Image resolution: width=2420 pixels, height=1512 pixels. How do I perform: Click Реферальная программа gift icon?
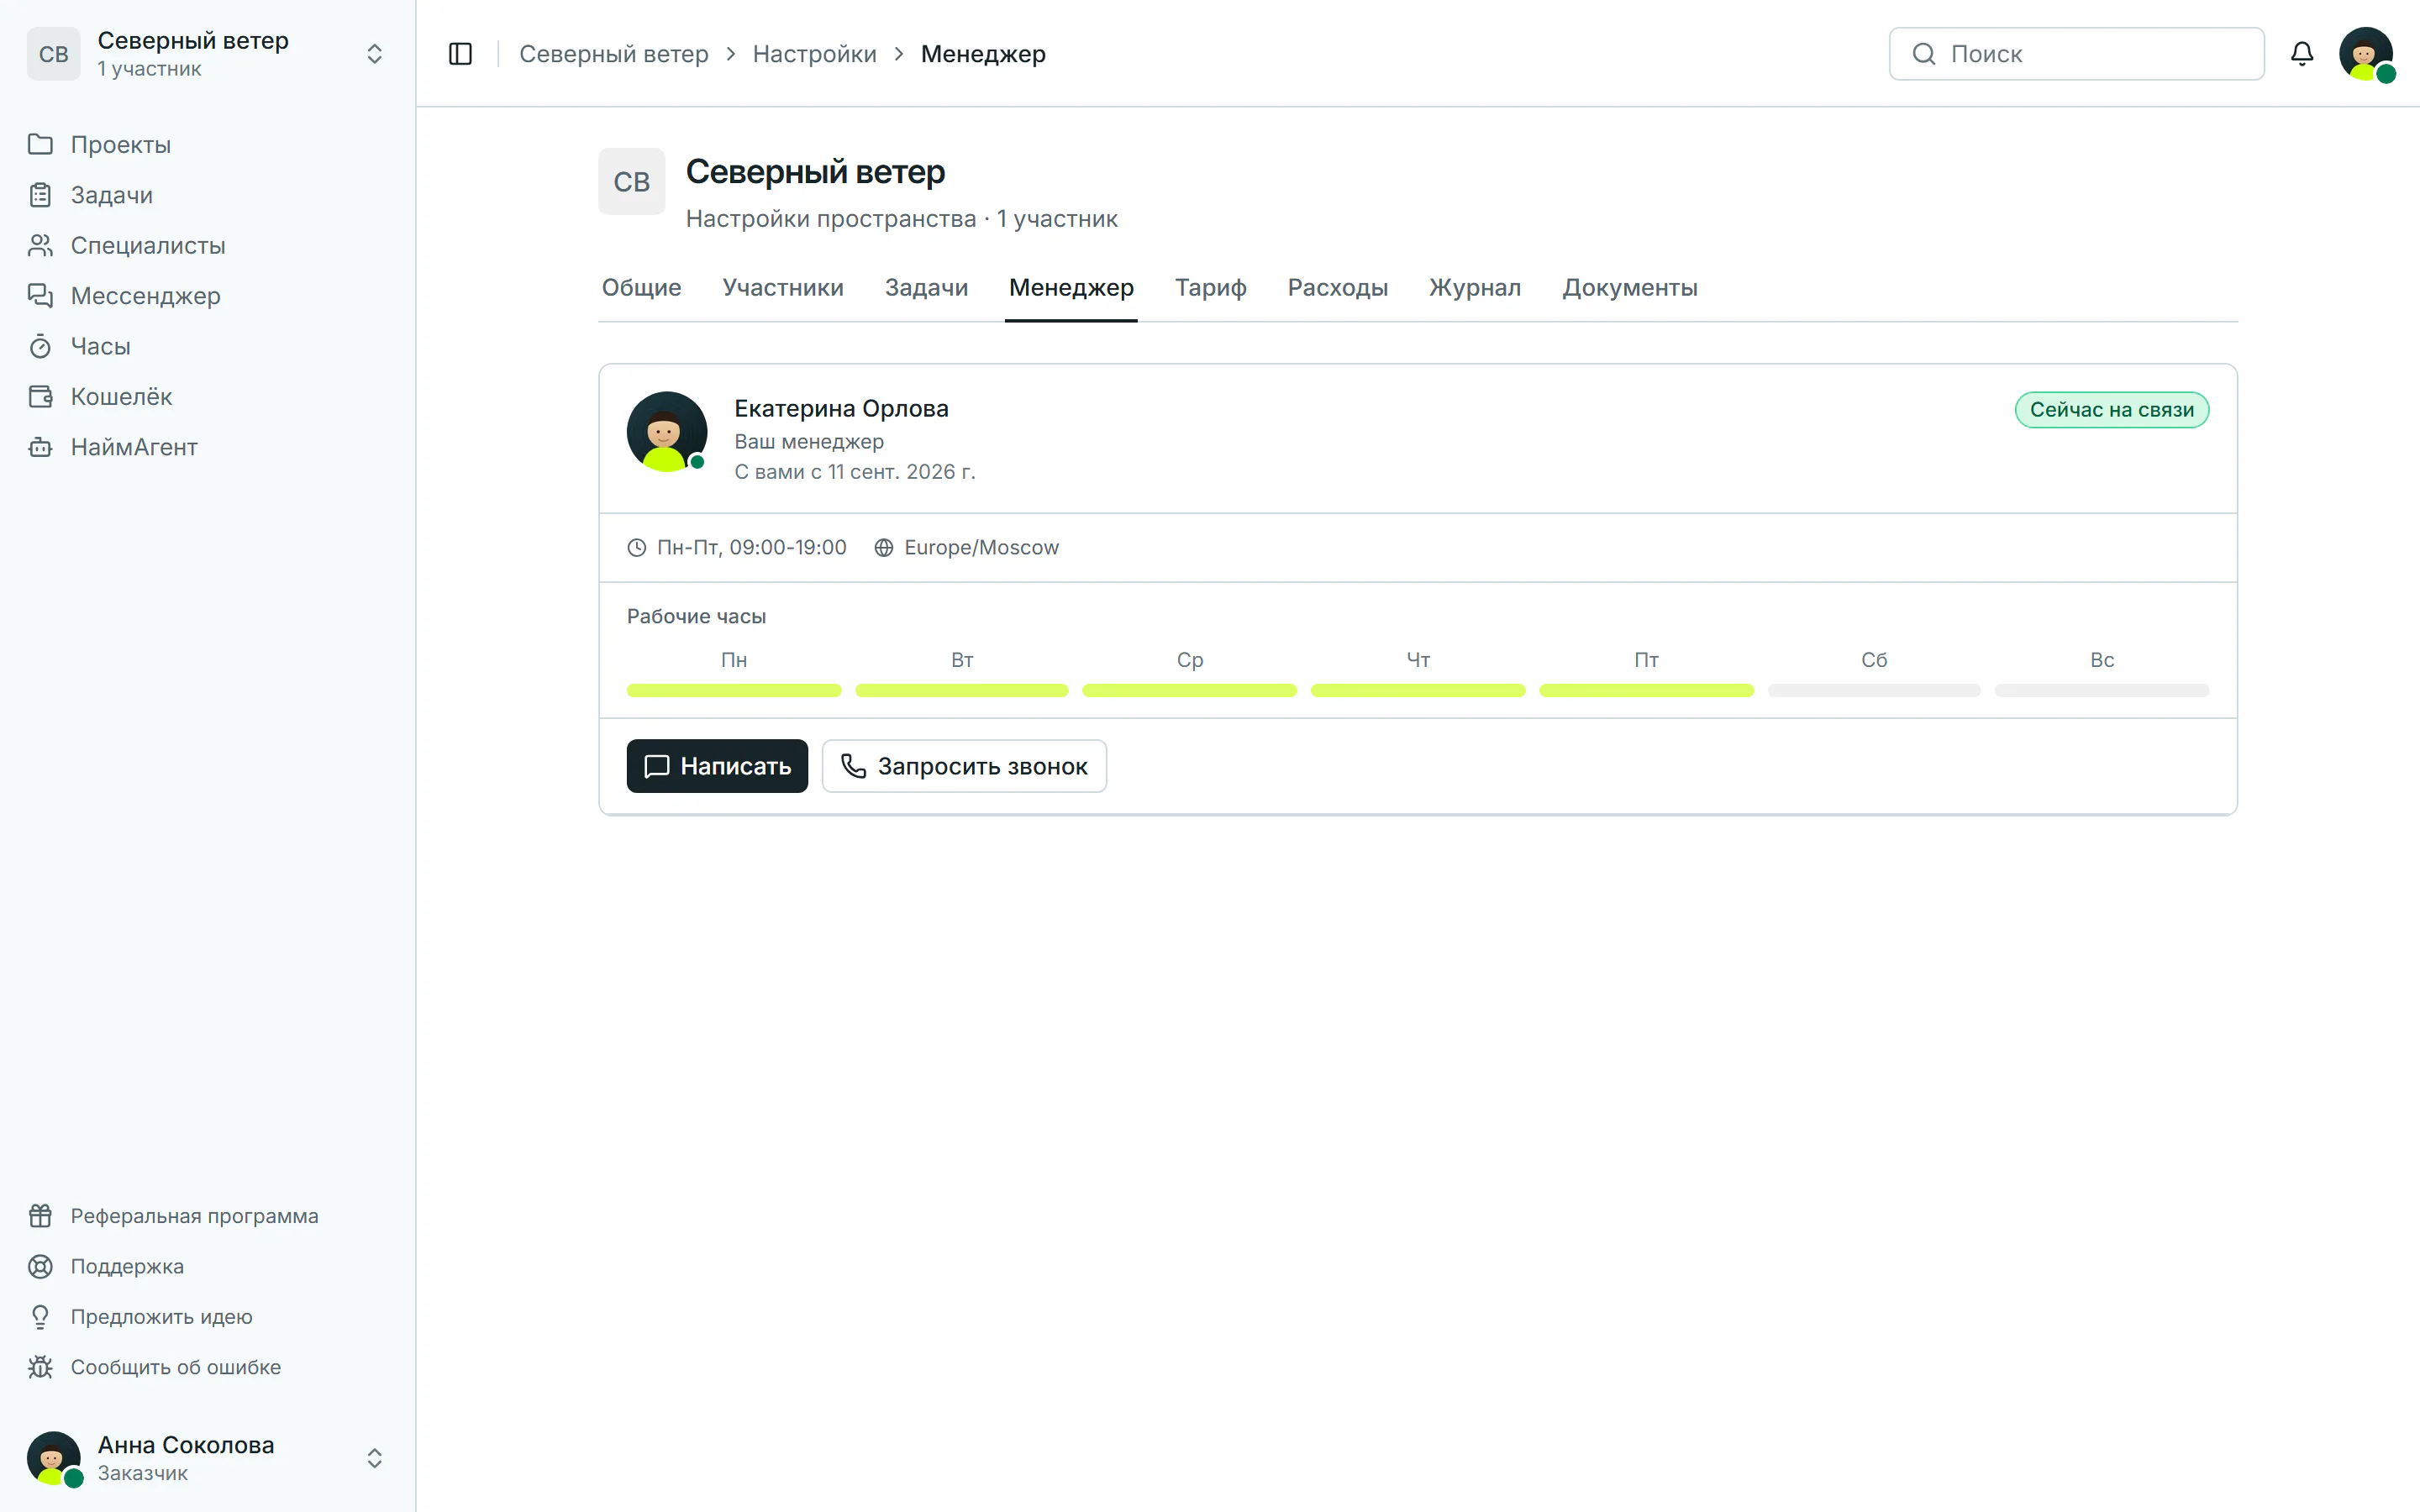click(x=40, y=1216)
